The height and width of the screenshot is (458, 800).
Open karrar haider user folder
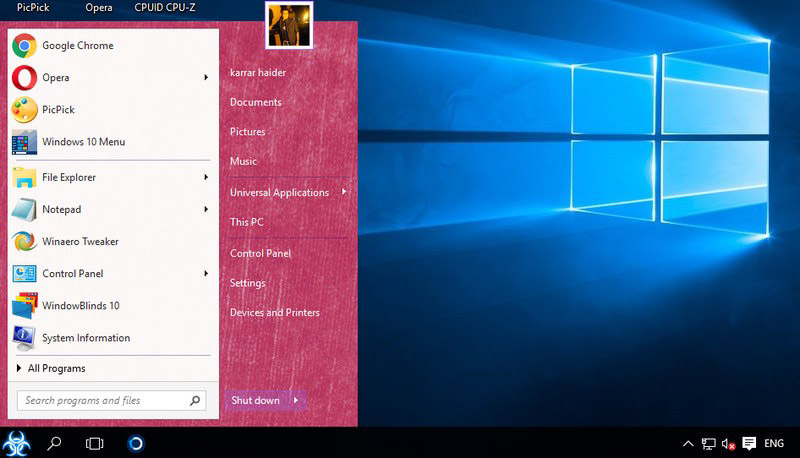(258, 72)
